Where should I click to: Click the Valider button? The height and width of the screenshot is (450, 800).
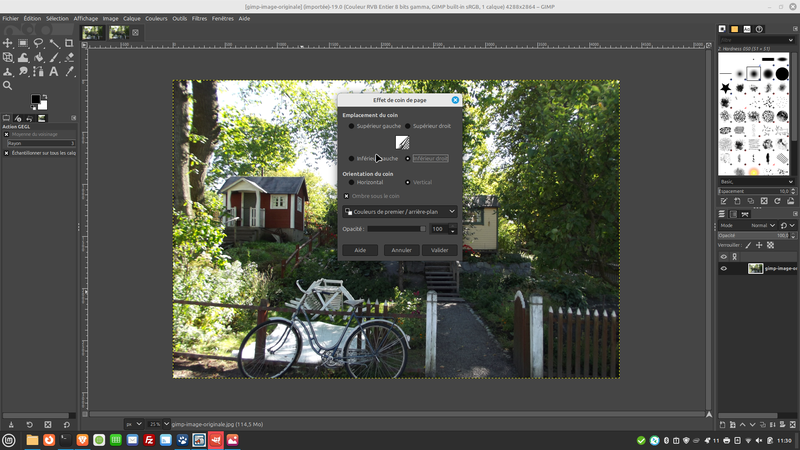(x=440, y=250)
